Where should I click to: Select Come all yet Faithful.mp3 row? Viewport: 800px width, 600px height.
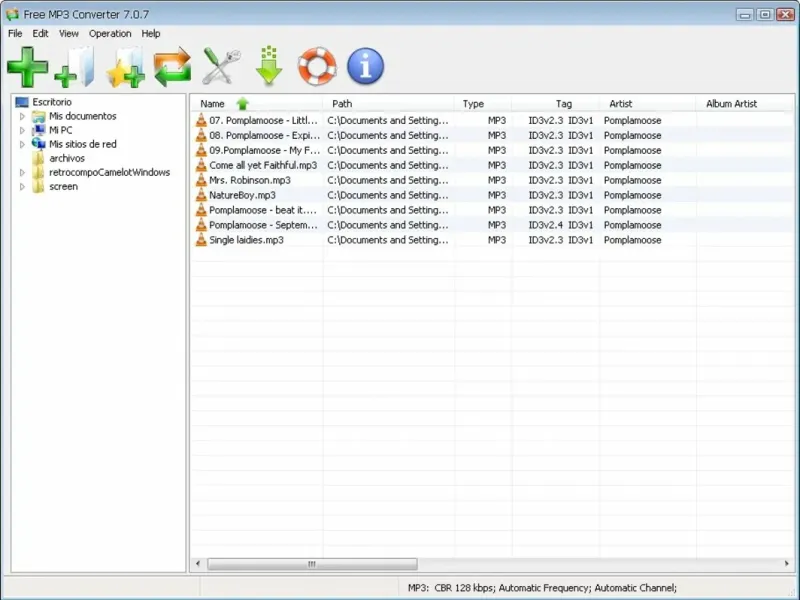pos(493,165)
